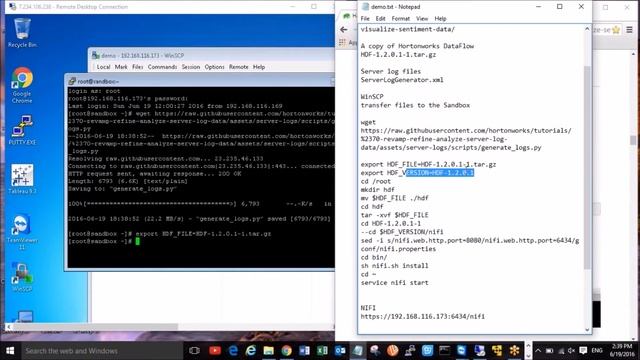Open WinSCP Remote menu
Image resolution: width=640 pixels, height=360 pixels.
[238, 67]
